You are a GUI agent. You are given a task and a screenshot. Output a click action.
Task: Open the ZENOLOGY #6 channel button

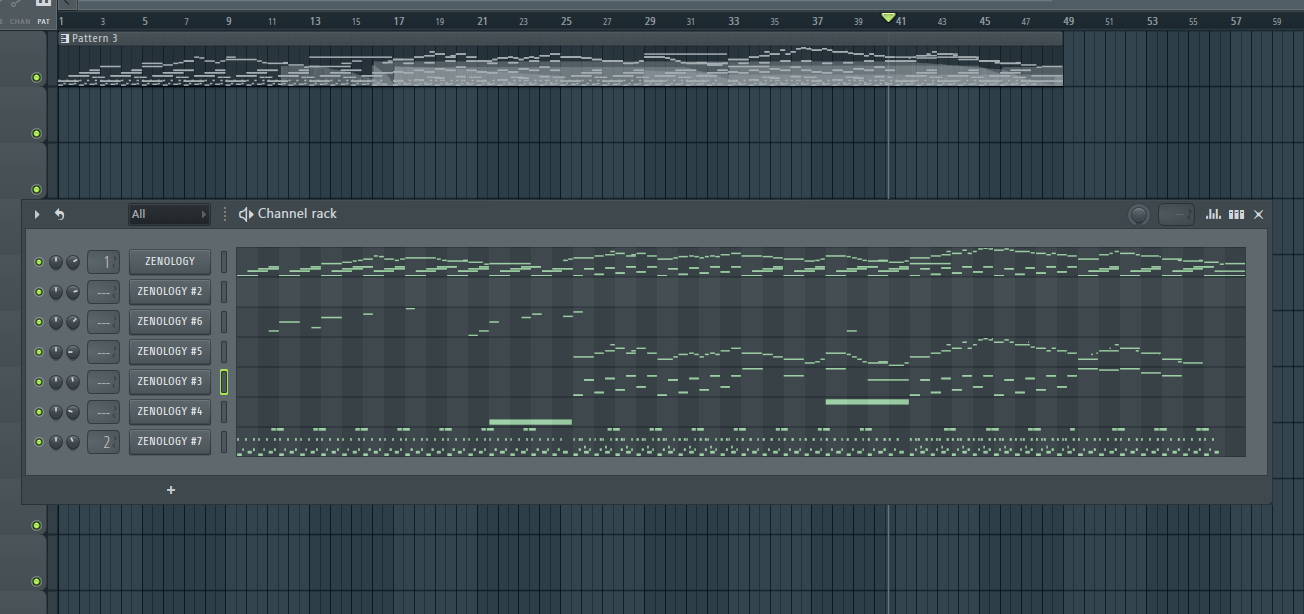(170, 322)
